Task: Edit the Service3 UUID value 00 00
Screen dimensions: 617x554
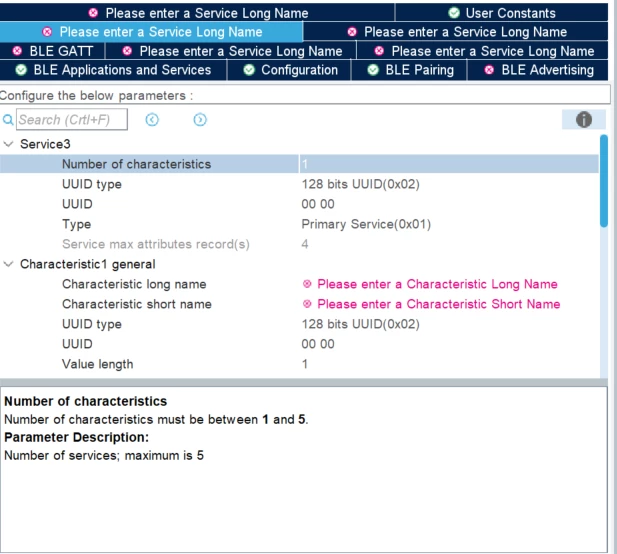Action: point(318,204)
